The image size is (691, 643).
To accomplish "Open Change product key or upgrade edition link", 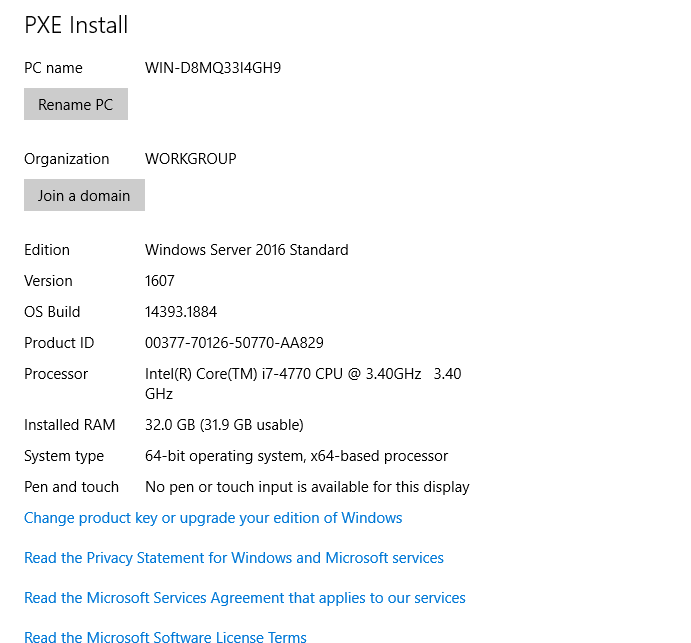I will click(213, 518).
